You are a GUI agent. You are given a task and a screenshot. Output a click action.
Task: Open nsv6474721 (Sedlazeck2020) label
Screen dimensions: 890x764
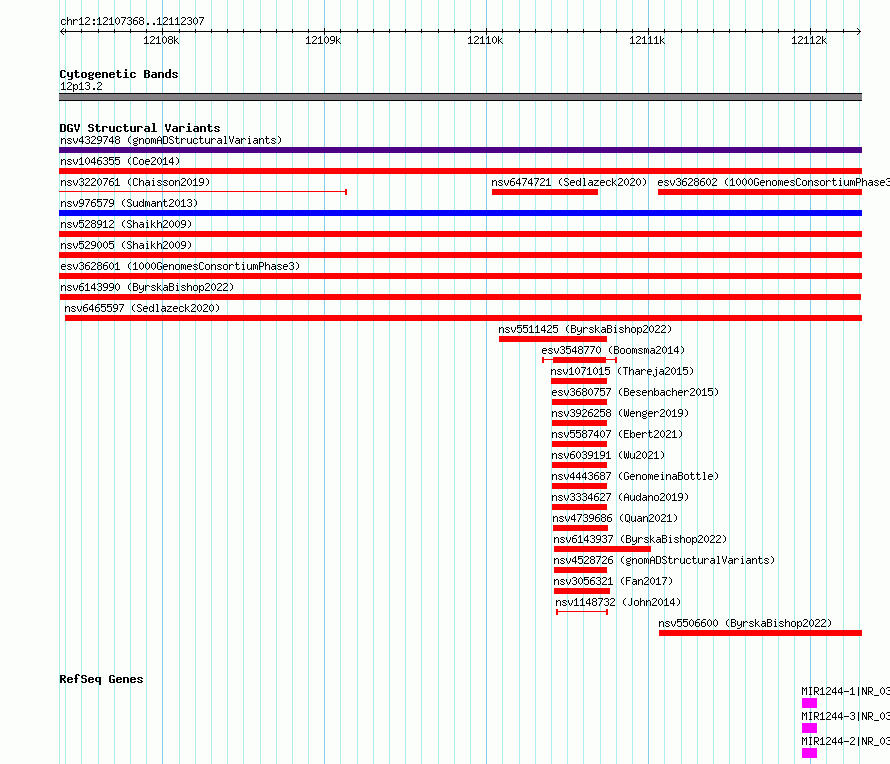coord(569,182)
